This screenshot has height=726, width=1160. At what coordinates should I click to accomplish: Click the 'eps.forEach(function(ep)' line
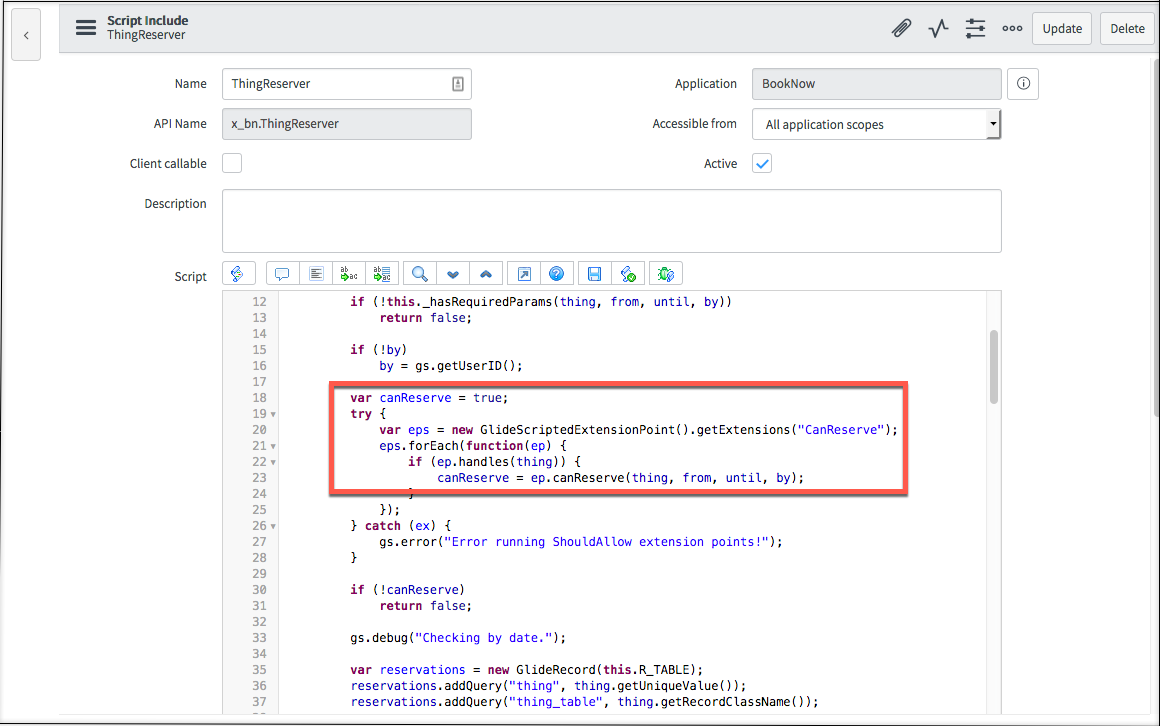point(473,446)
